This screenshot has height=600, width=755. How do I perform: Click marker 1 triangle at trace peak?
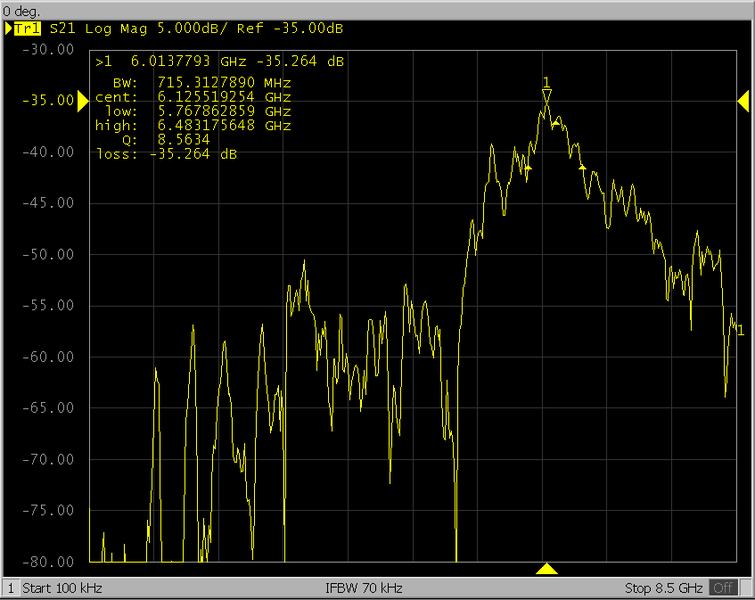point(546,96)
